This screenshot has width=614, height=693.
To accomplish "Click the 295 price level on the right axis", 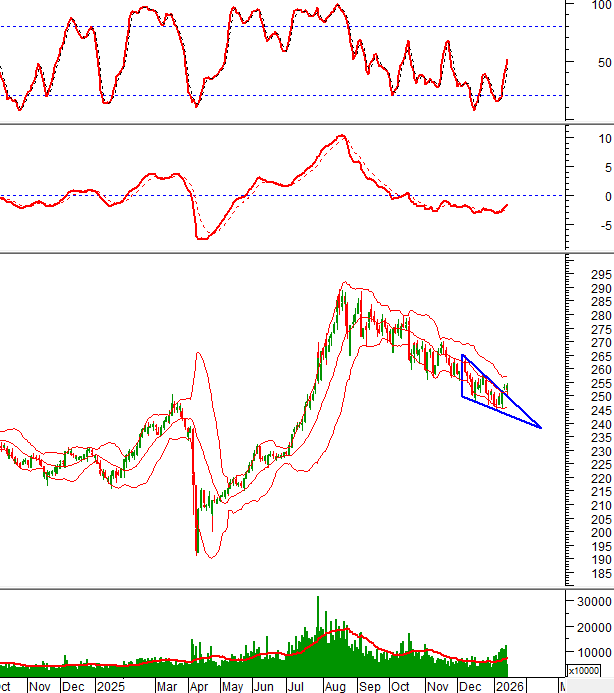I will 601,275.
